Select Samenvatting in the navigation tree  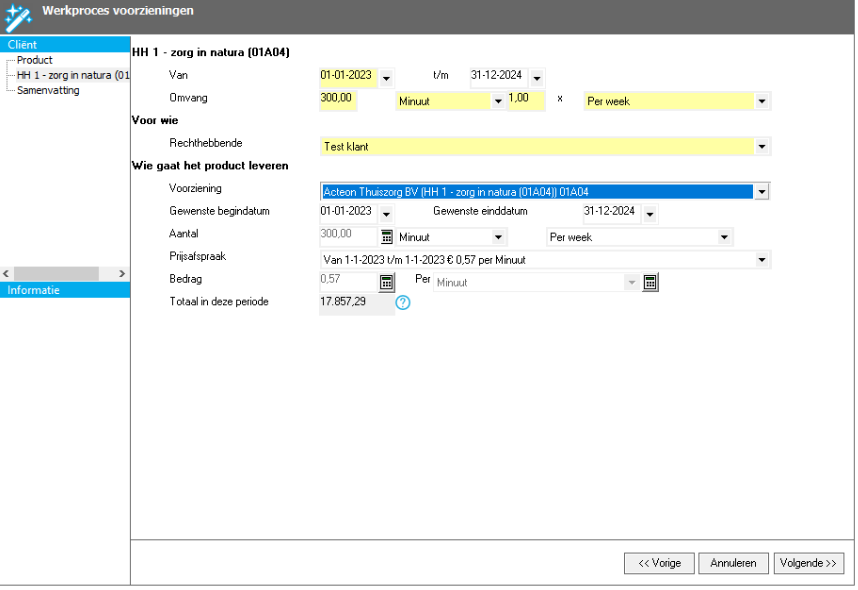(47, 90)
